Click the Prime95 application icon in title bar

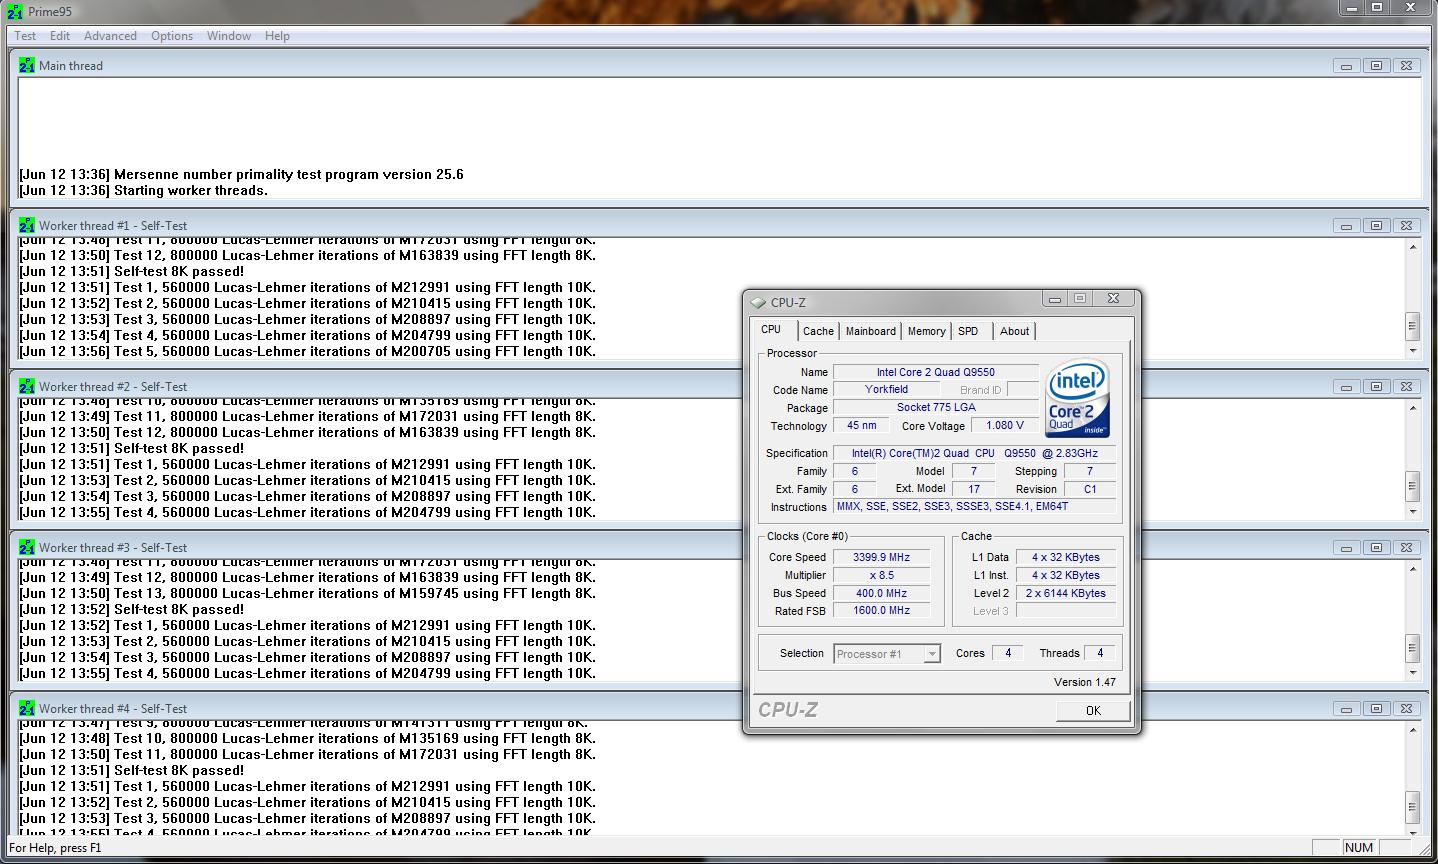click(x=15, y=11)
